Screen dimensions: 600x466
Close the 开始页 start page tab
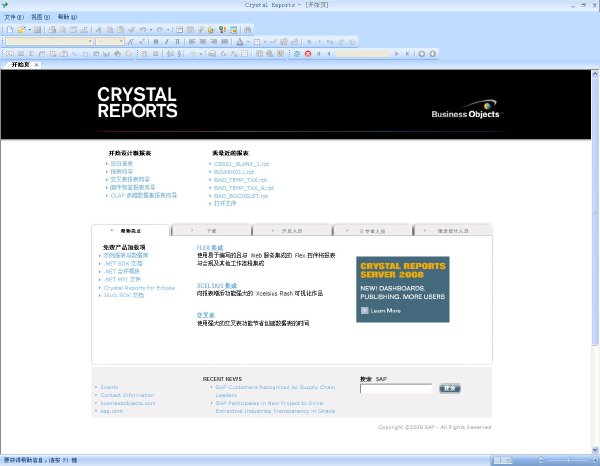tap(36, 65)
